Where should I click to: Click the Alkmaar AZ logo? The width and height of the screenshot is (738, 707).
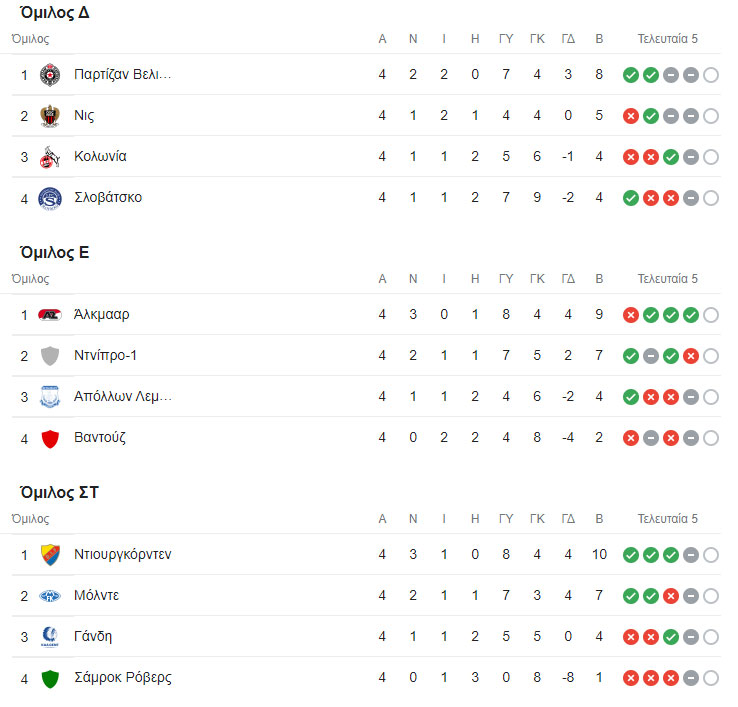[x=49, y=315]
